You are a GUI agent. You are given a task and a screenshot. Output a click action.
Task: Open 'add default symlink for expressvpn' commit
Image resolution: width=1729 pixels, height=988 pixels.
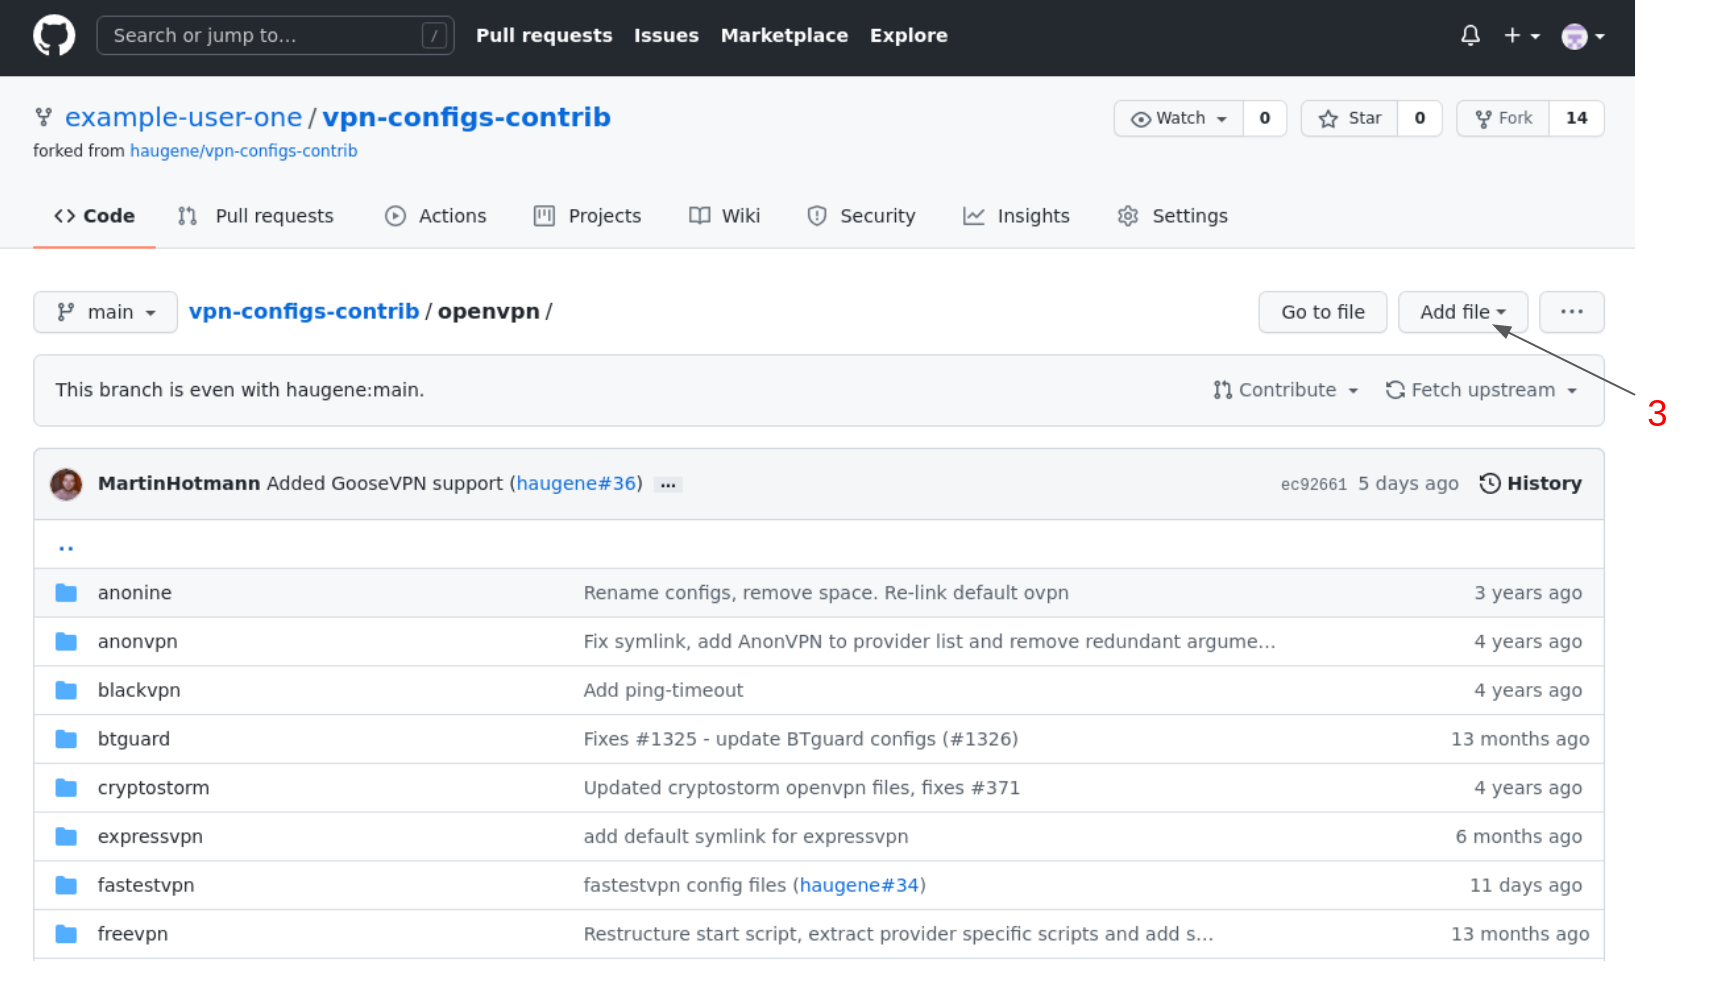[746, 837]
